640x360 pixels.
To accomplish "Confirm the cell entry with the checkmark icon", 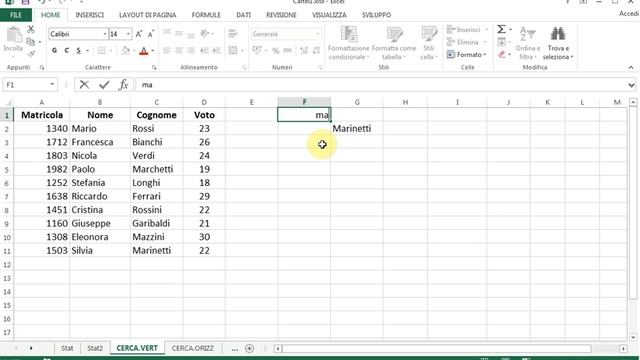I will pyautogui.click(x=104, y=85).
